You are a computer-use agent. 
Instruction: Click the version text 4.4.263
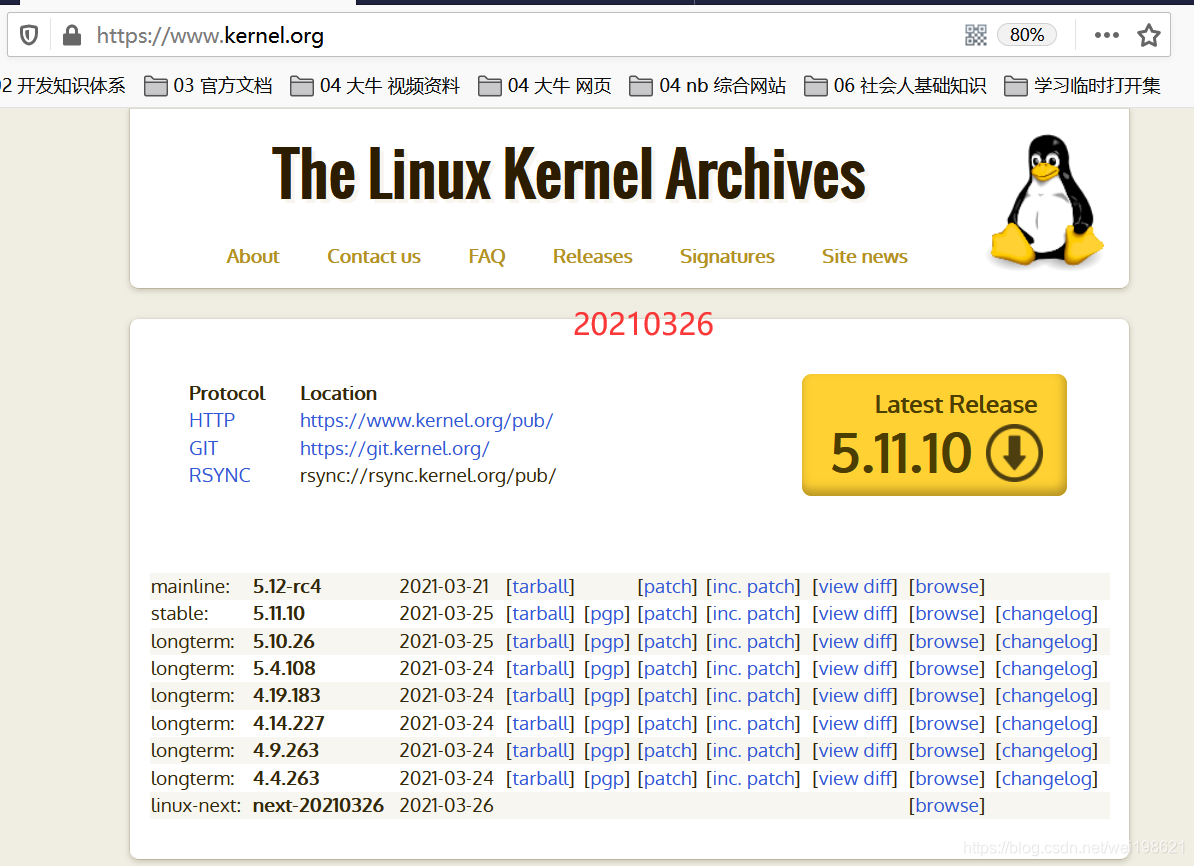pyautogui.click(x=286, y=778)
